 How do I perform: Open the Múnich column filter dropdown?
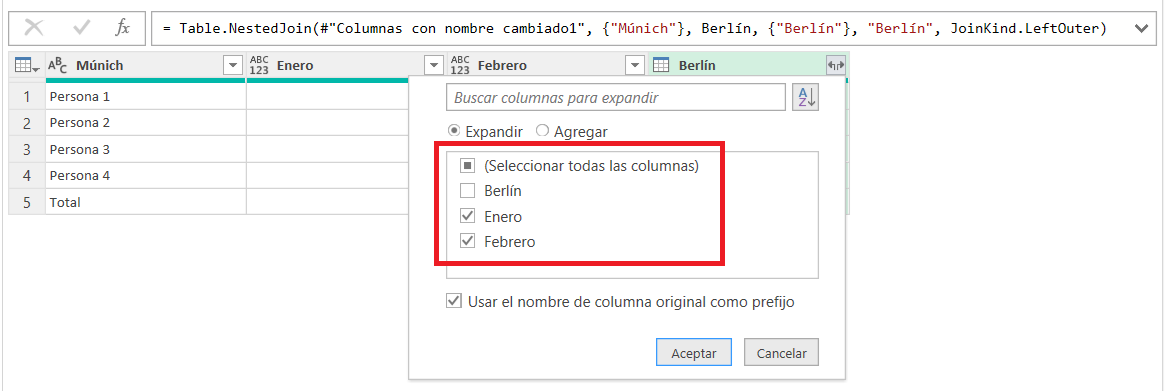point(234,66)
